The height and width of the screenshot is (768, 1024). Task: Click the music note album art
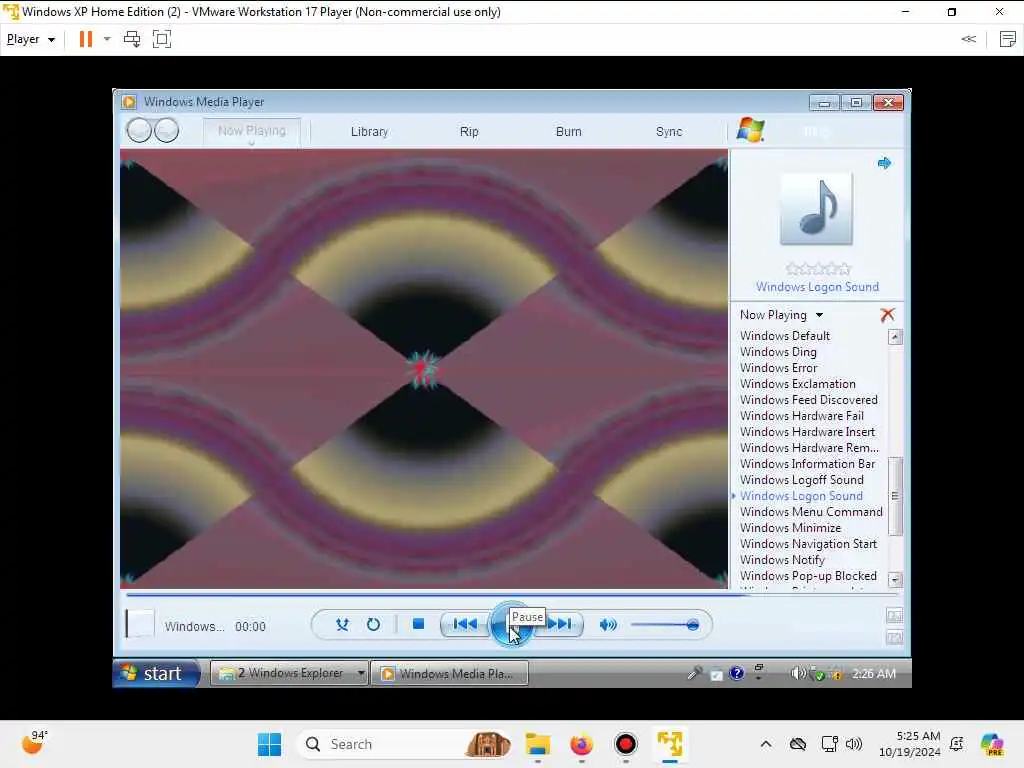pyautogui.click(x=816, y=209)
